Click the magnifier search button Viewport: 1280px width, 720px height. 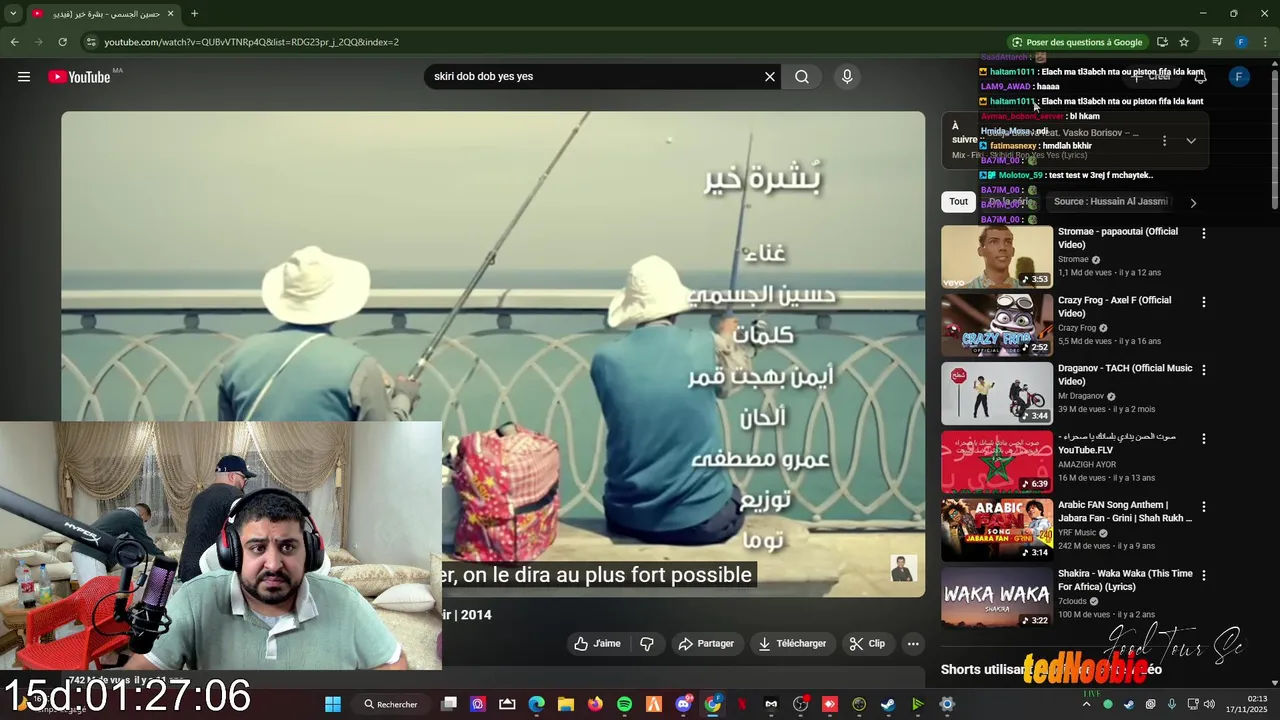click(x=802, y=77)
